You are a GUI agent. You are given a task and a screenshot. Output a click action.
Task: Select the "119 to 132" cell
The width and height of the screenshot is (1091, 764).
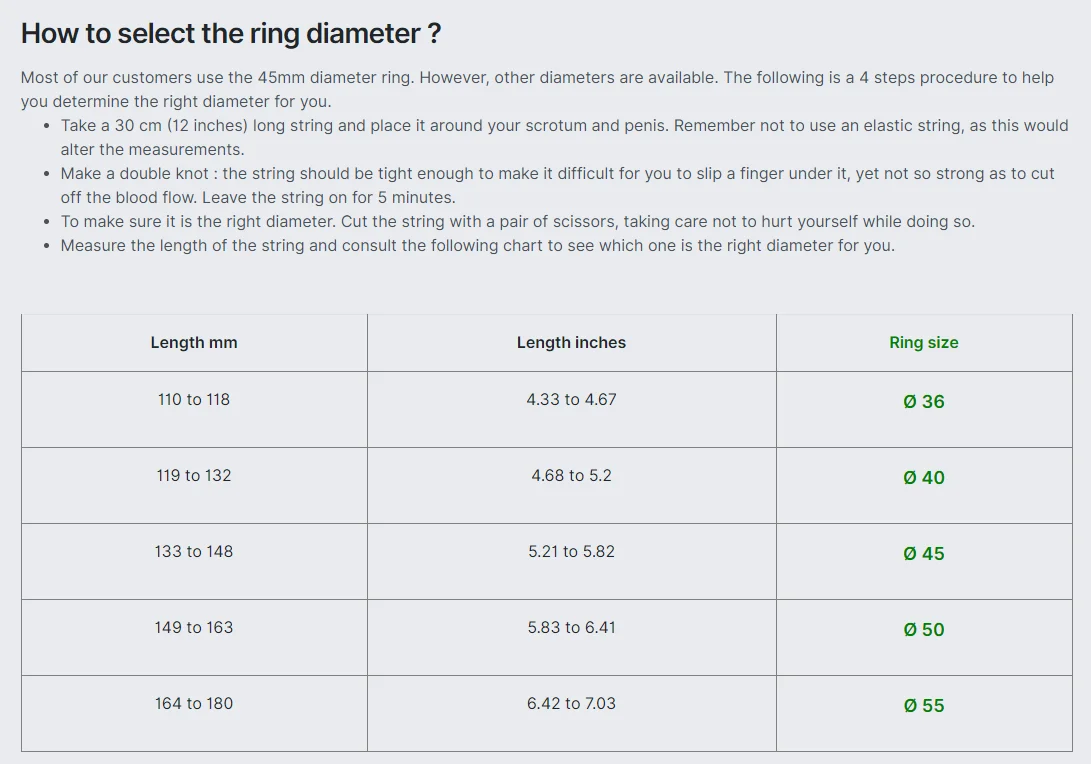coord(194,475)
